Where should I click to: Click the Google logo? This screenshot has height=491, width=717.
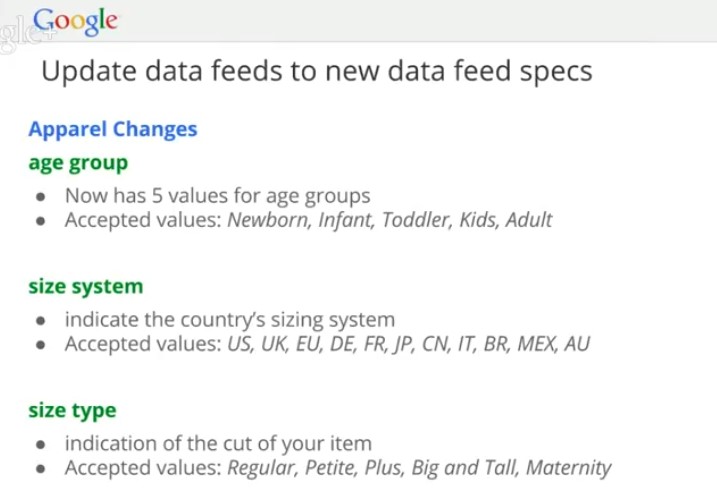click(75, 21)
